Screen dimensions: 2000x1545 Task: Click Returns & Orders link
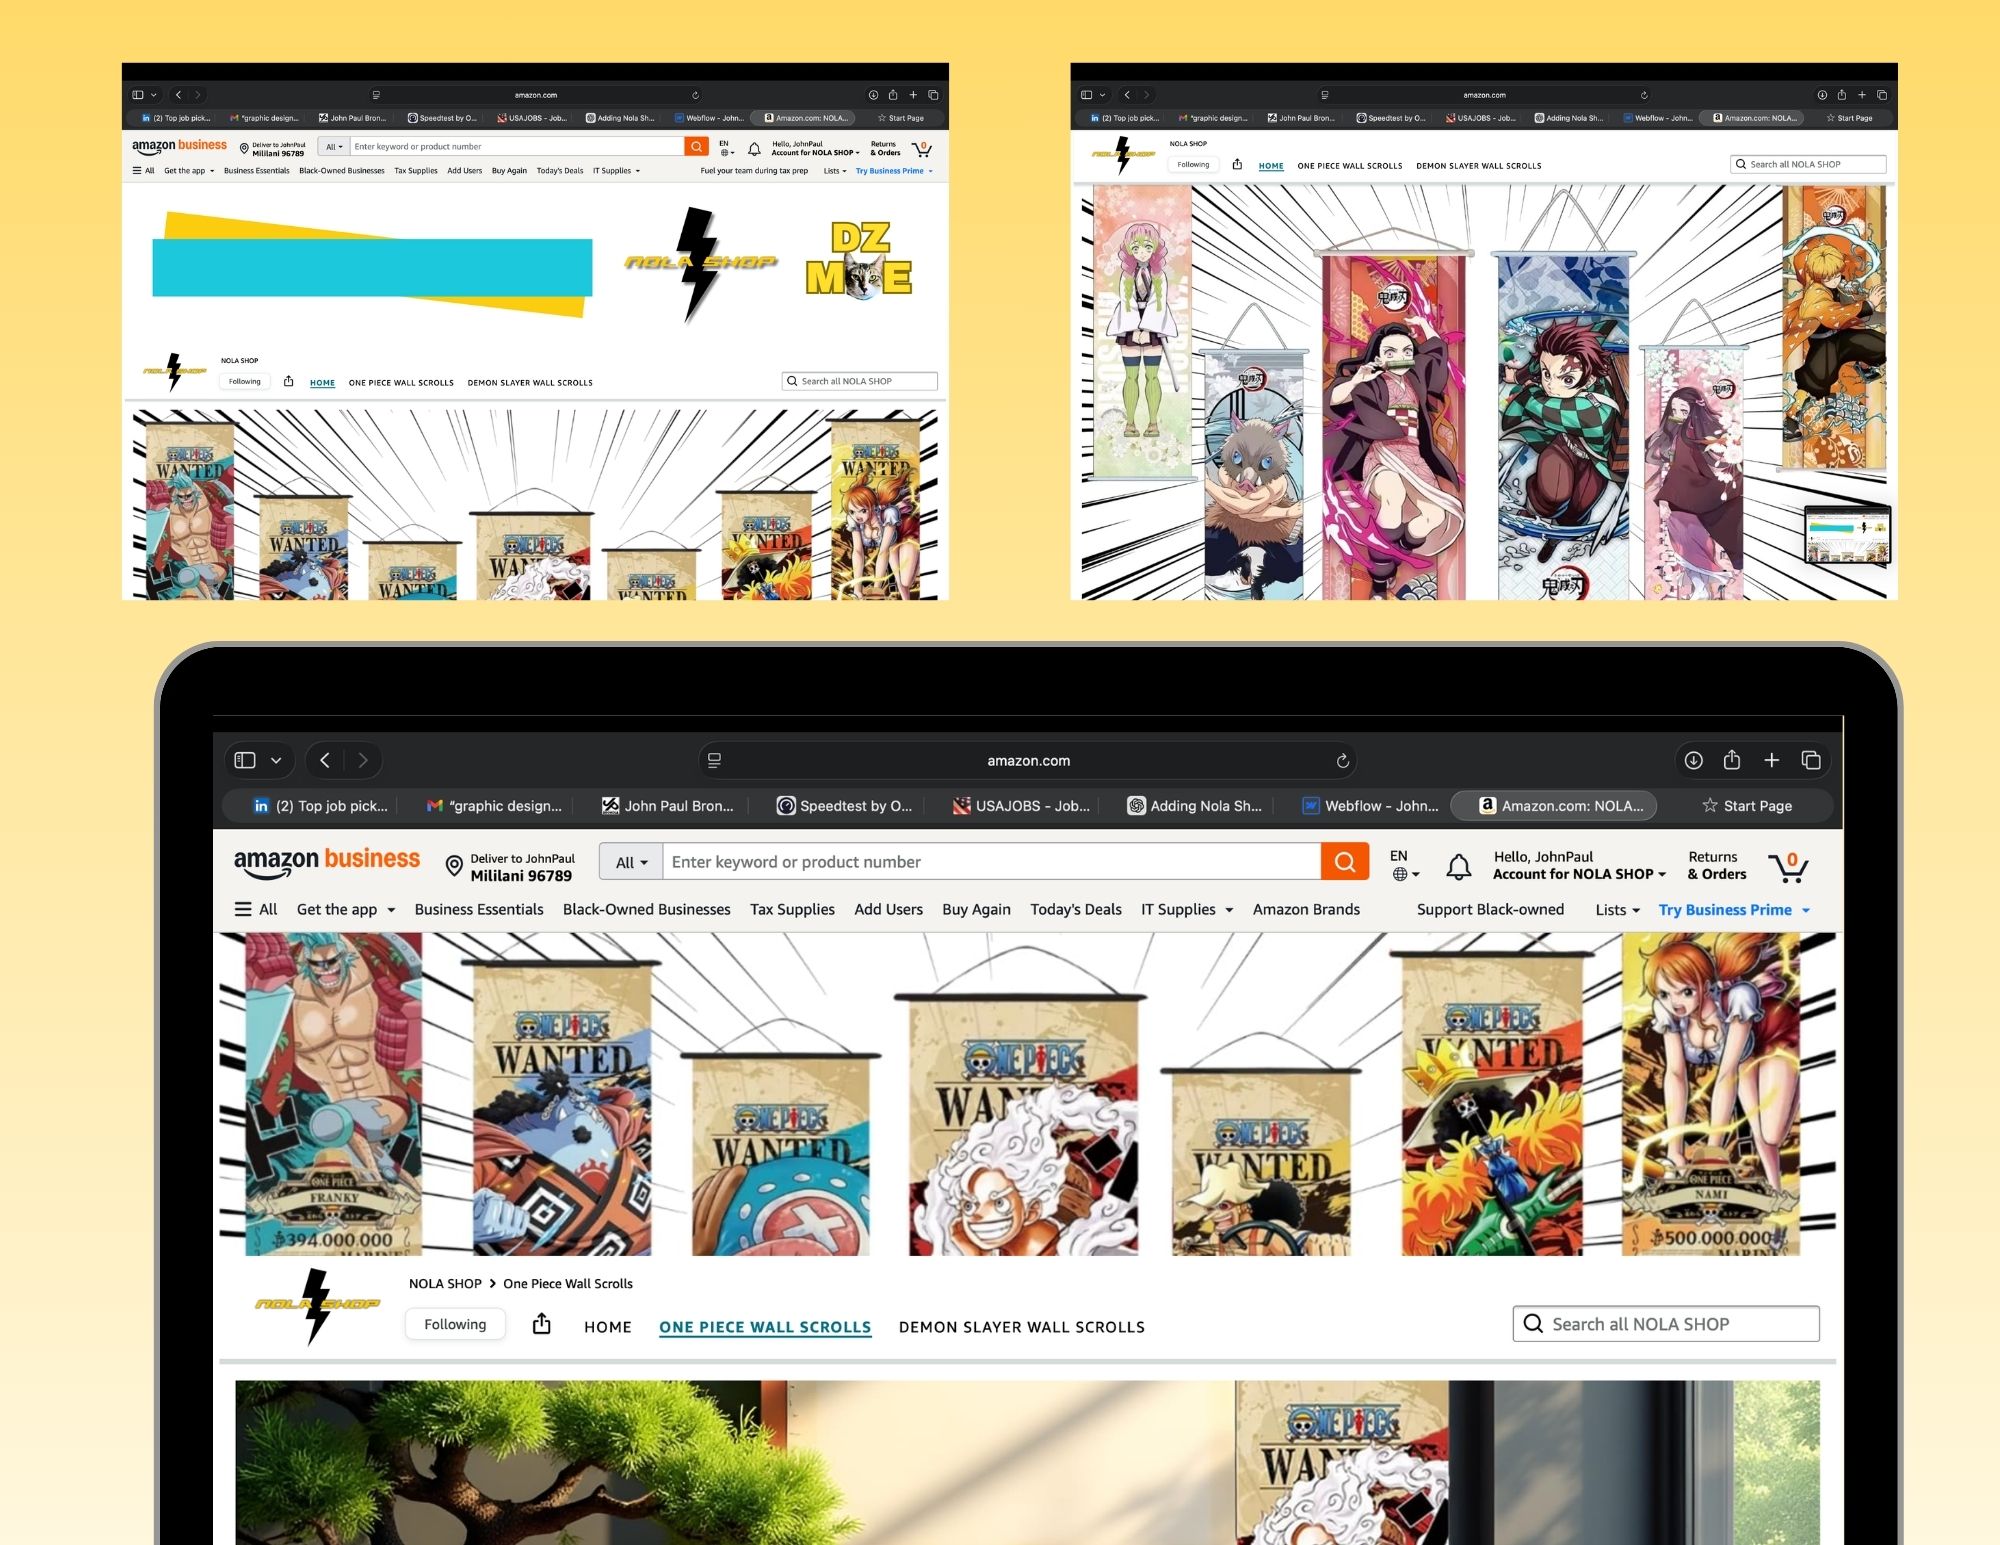[x=1716, y=866]
